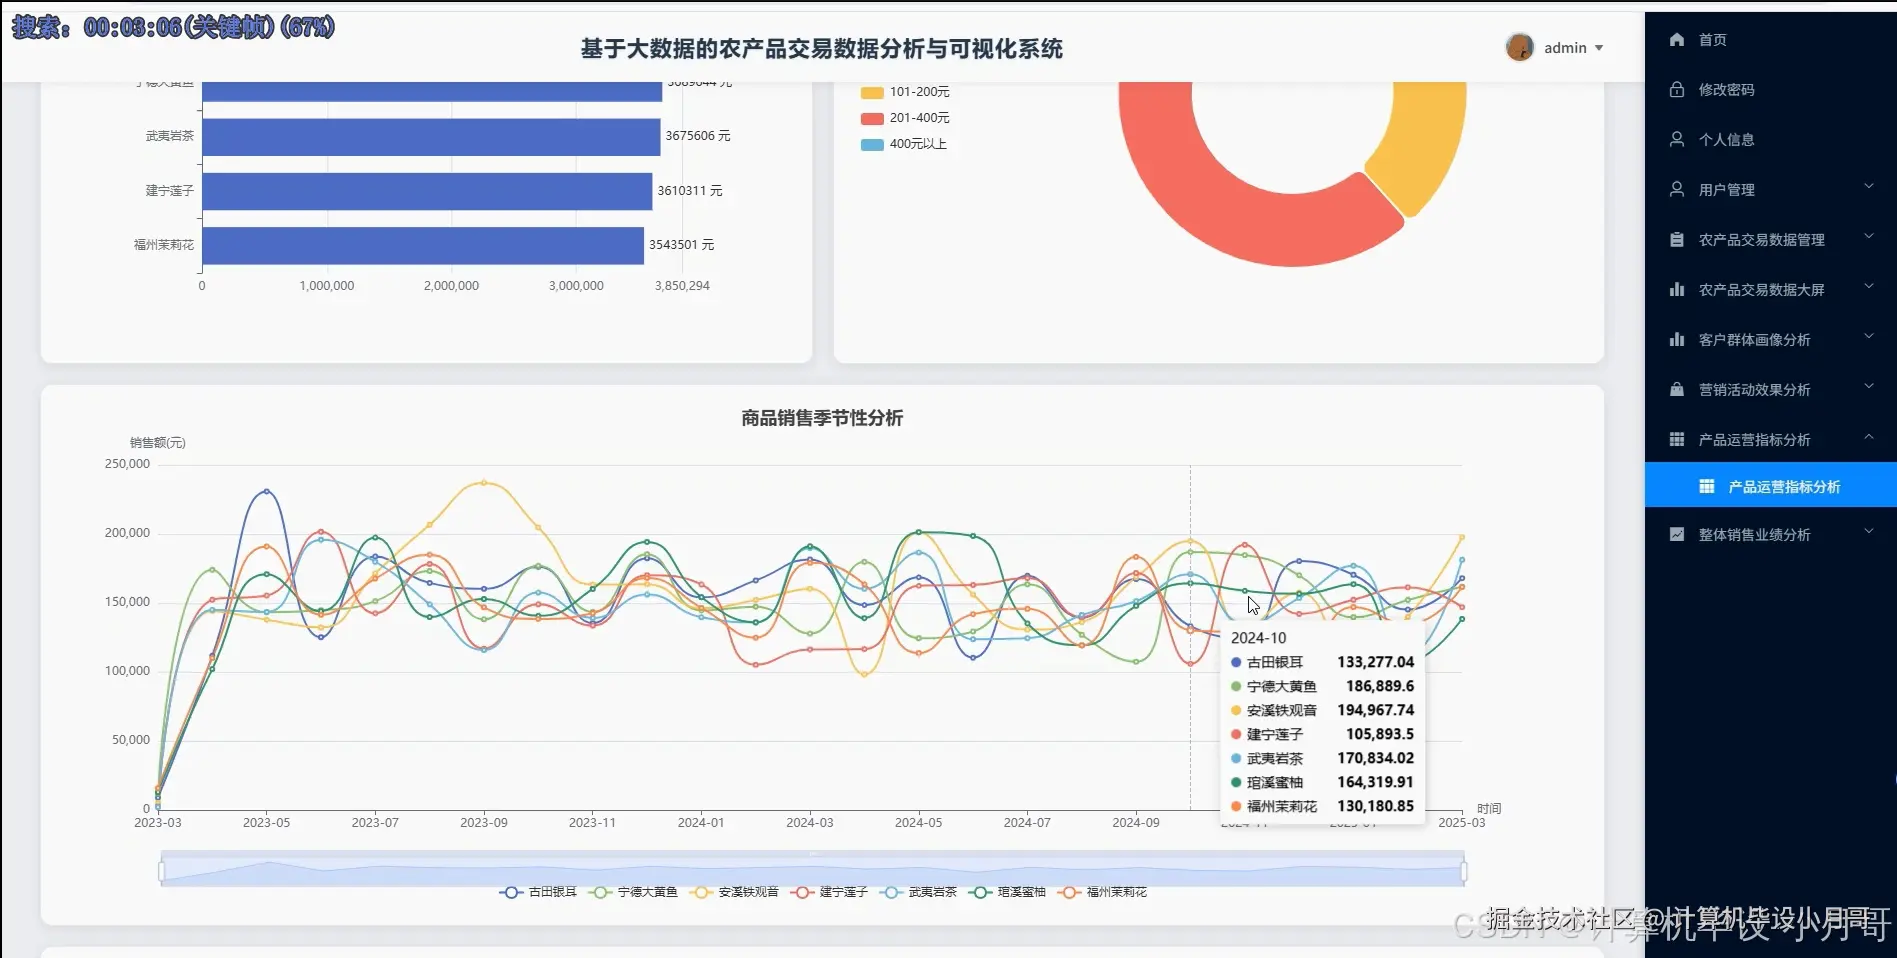Click the 基于大数据的农产品交易数据分析与可视化系统 page title
The width and height of the screenshot is (1897, 958).
822,49
